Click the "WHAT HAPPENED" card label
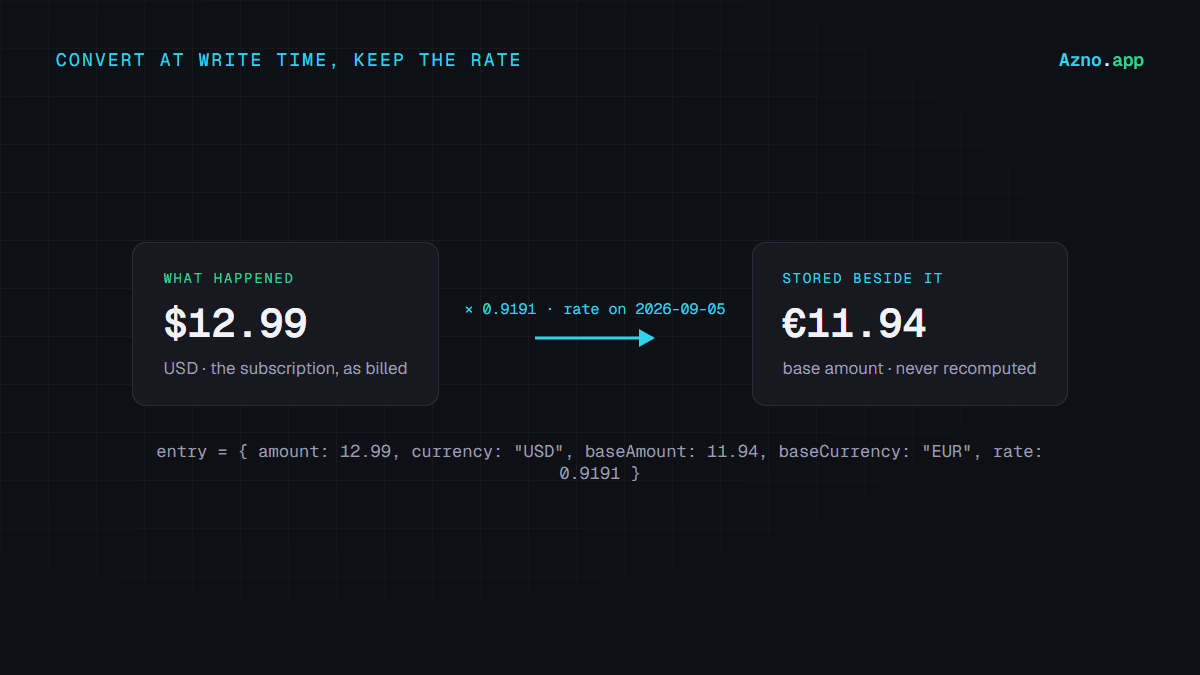The height and width of the screenshot is (675, 1200). 229,278
